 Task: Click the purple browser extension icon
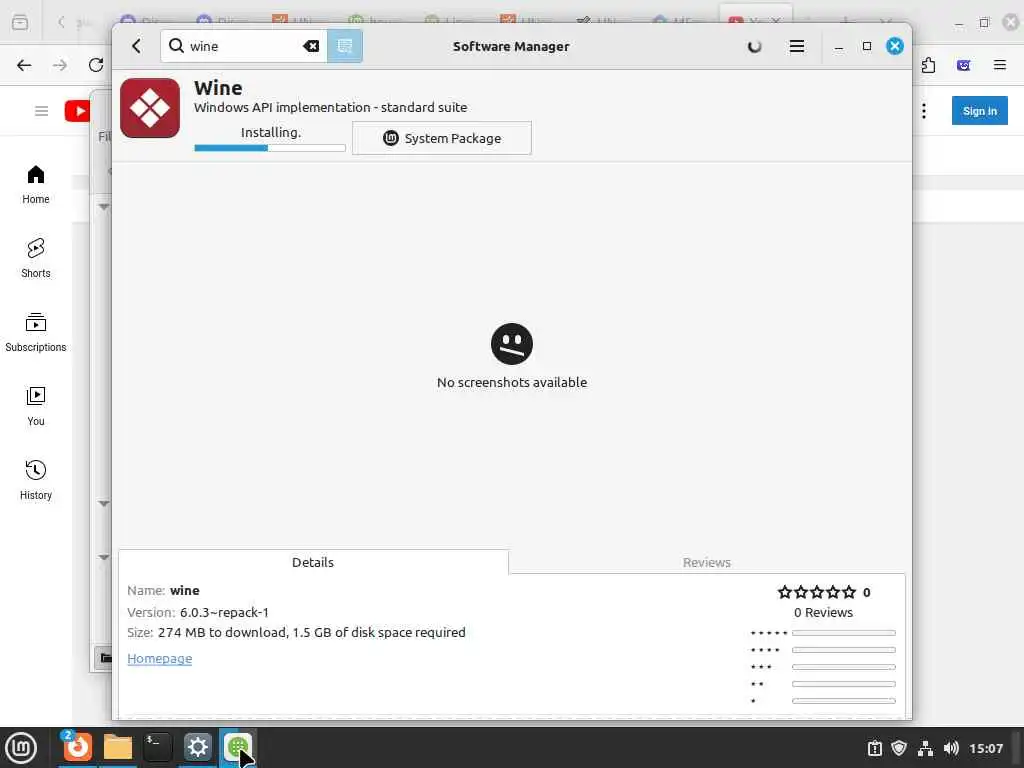963,65
